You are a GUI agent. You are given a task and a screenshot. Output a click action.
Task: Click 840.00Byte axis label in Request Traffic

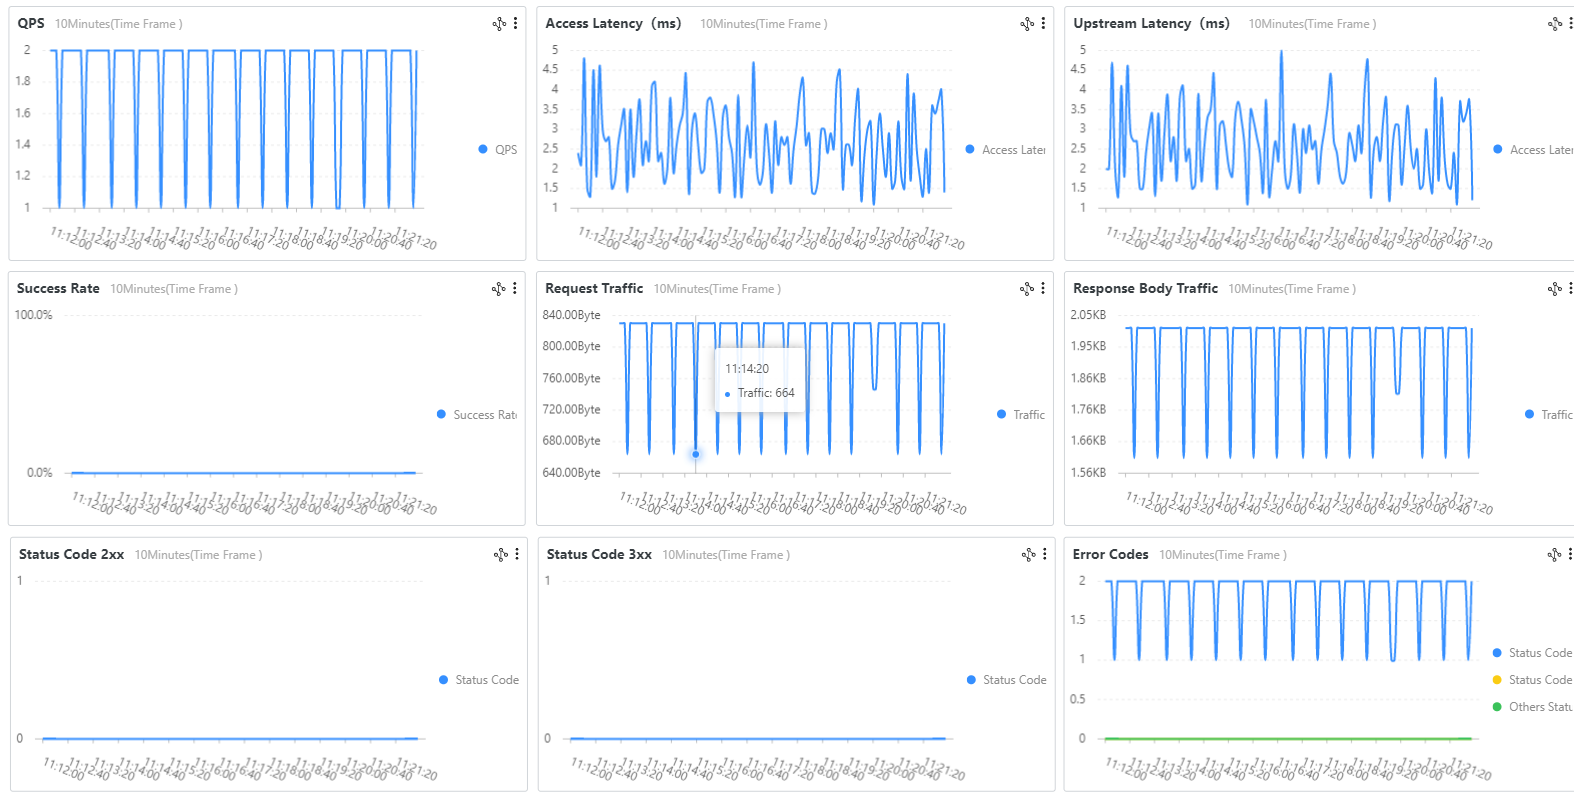tap(571, 315)
